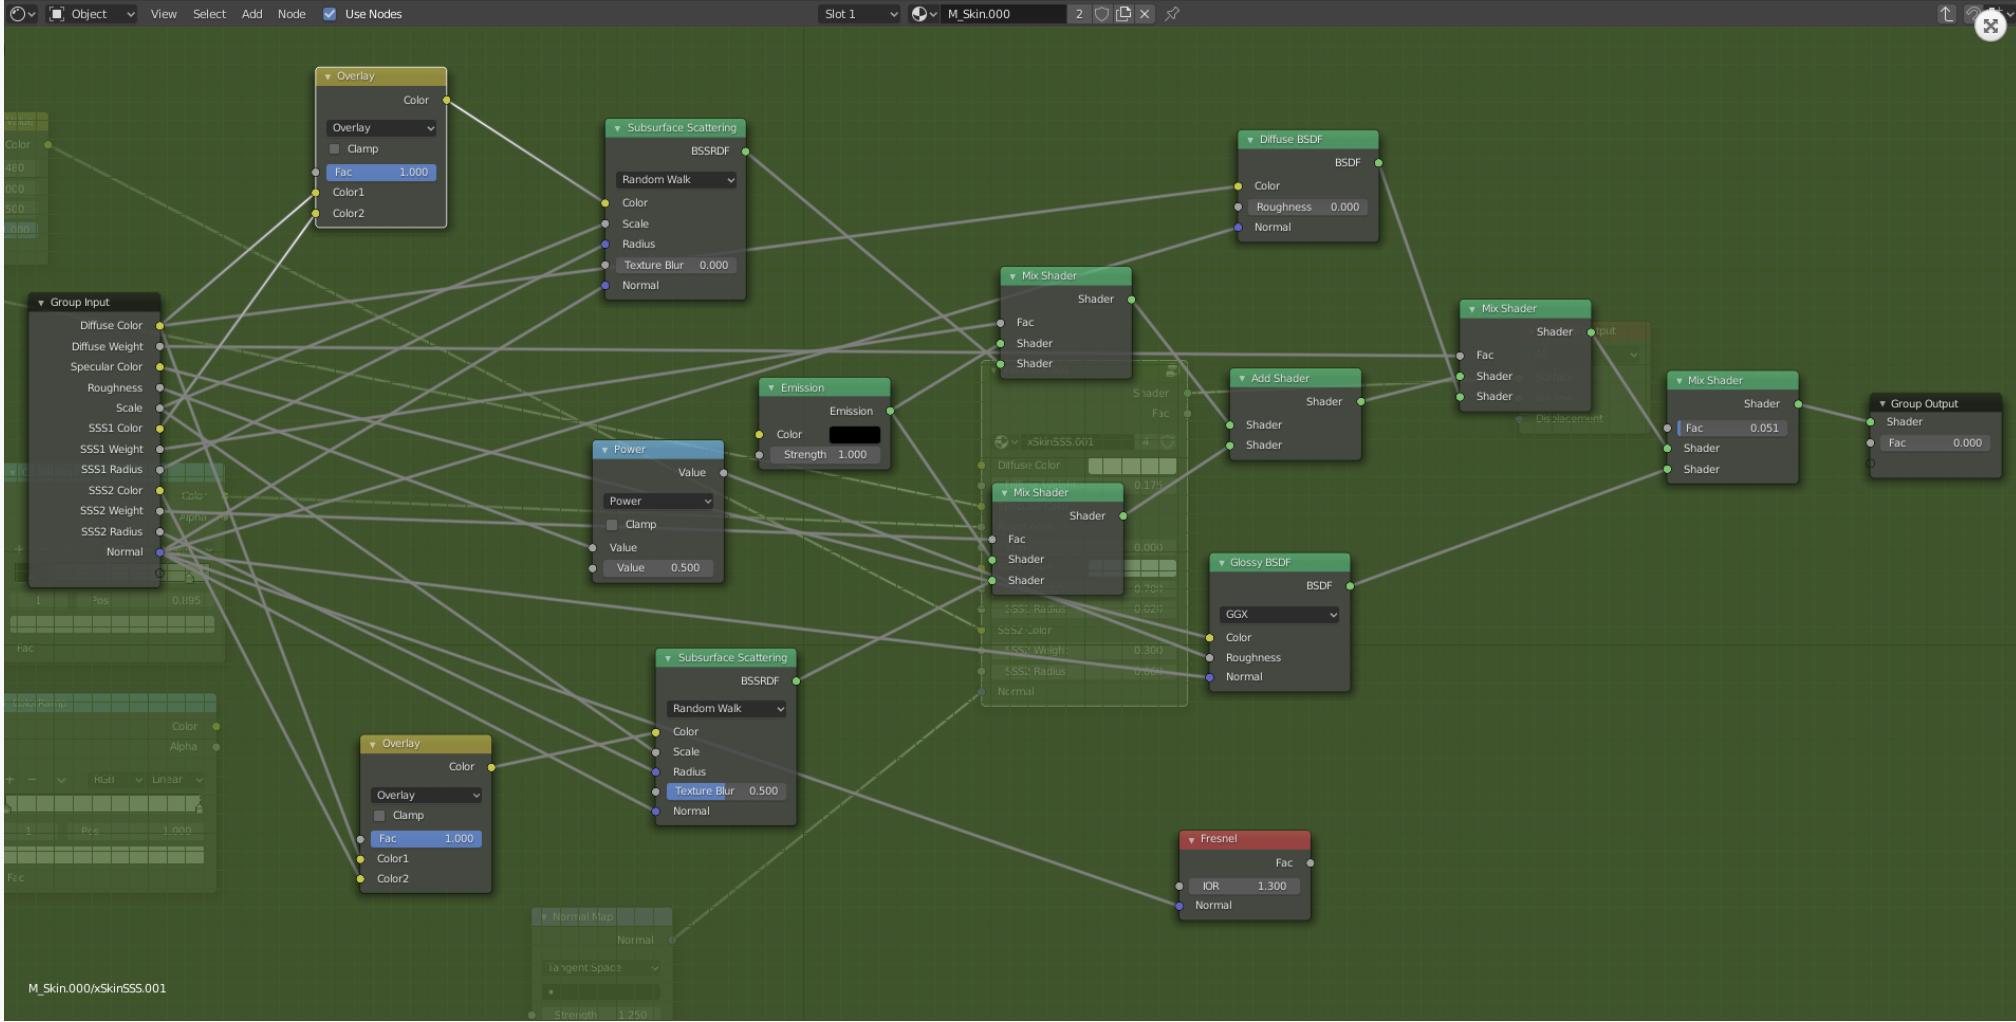Open the Slot 1 dropdown
This screenshot has height=1022, width=2016.
pyautogui.click(x=859, y=14)
